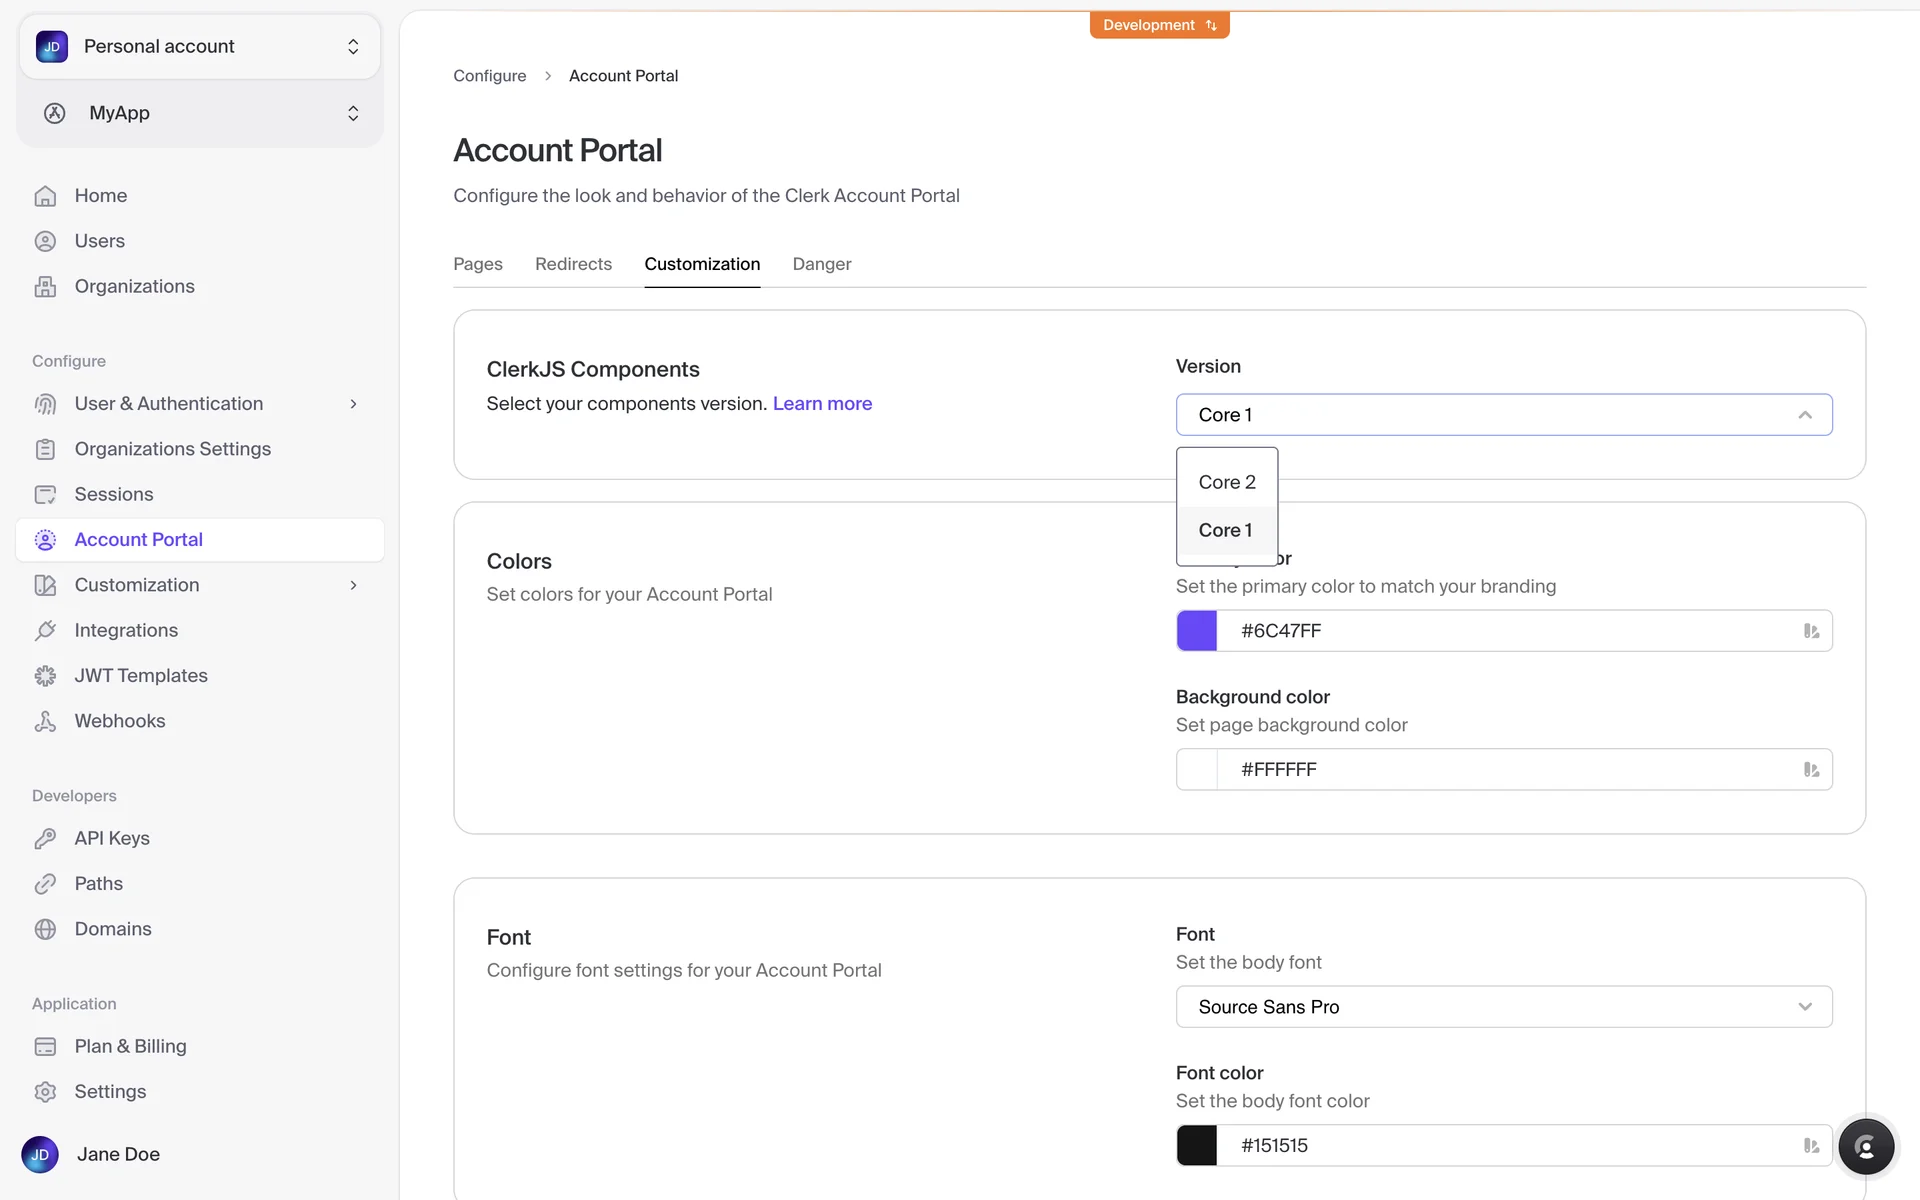
Task: Click the JWT Templates gear icon
Action: (x=45, y=676)
